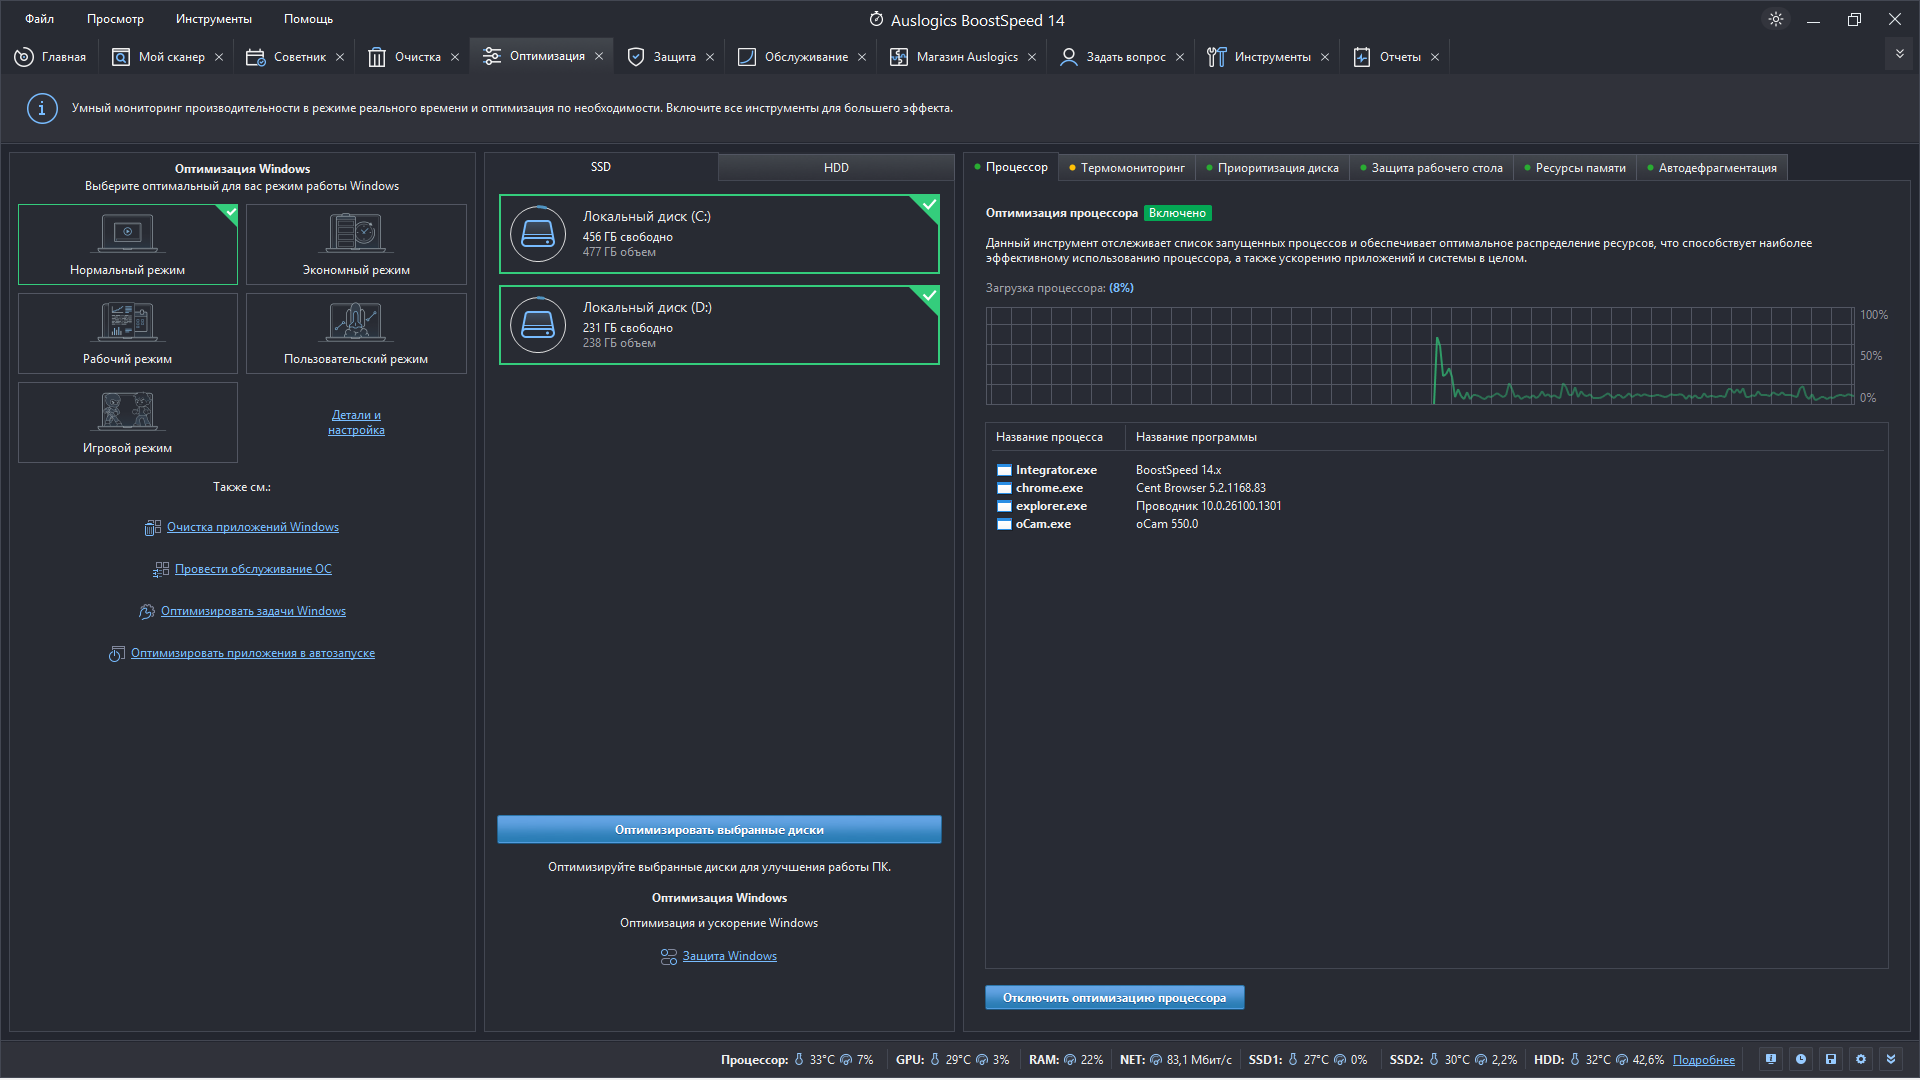Image resolution: width=1920 pixels, height=1080 pixels.
Task: Select the Custom mode (Пользовательский режим) tile
Action: [356, 333]
